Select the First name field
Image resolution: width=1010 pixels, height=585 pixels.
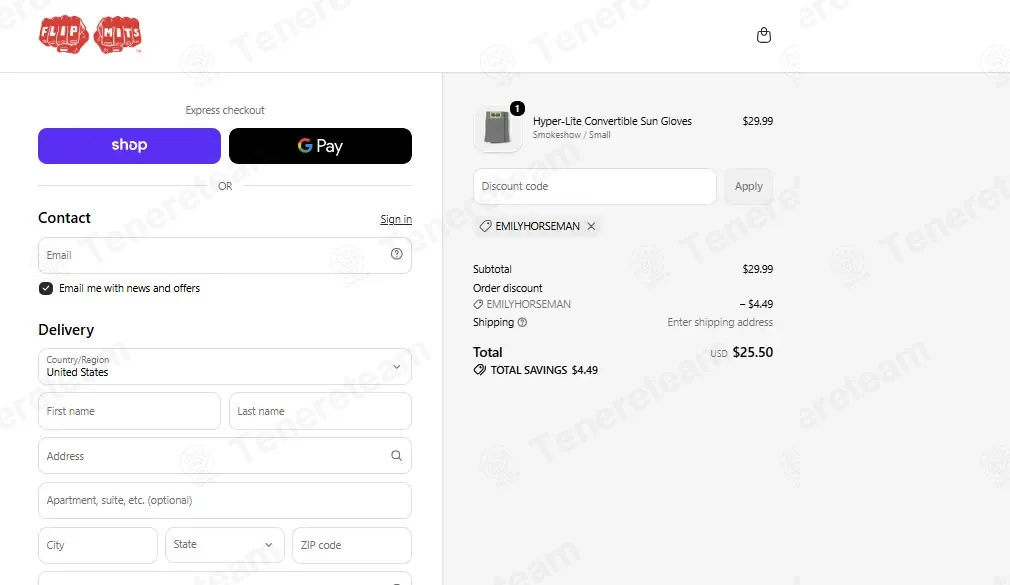[x=129, y=411]
